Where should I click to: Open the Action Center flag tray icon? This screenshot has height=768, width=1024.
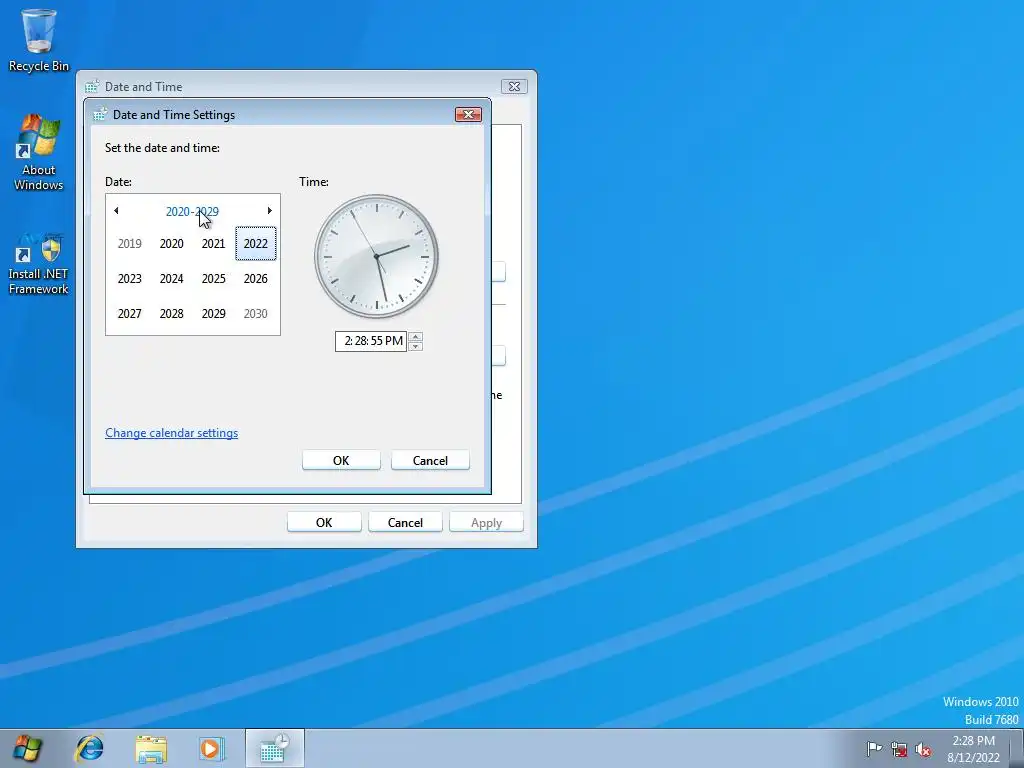874,748
